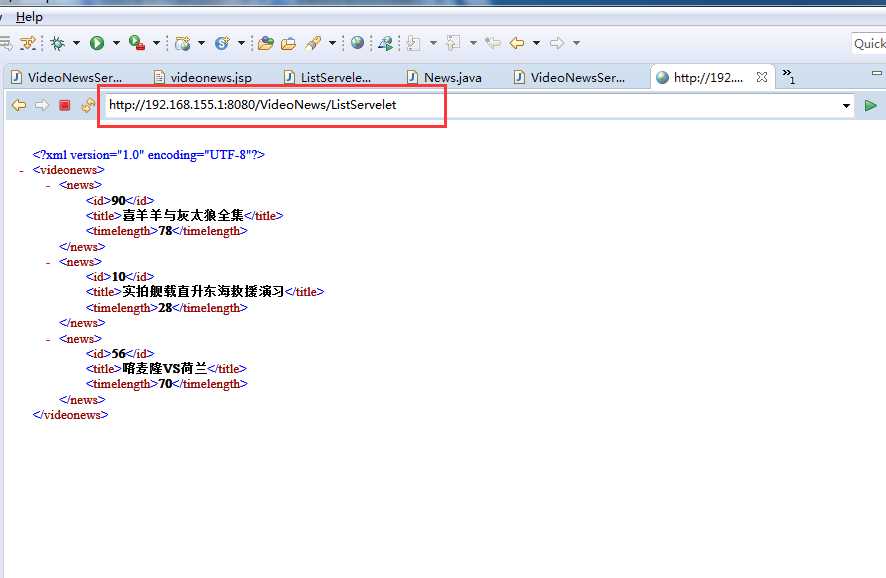Screen dimensions: 886x578
Task: Expand the New Servlet dropdown arrow
Action: click(x=241, y=43)
